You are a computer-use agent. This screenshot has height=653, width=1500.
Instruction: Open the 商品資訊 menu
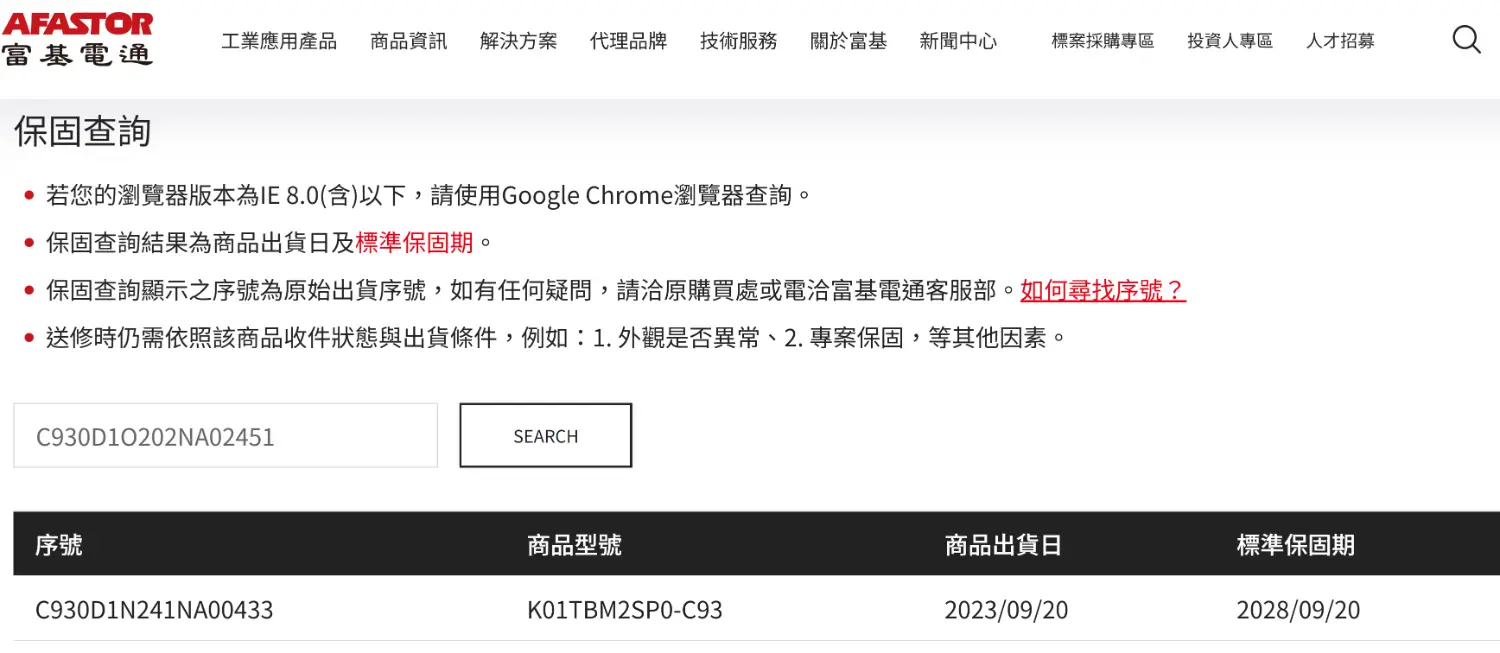(x=408, y=41)
